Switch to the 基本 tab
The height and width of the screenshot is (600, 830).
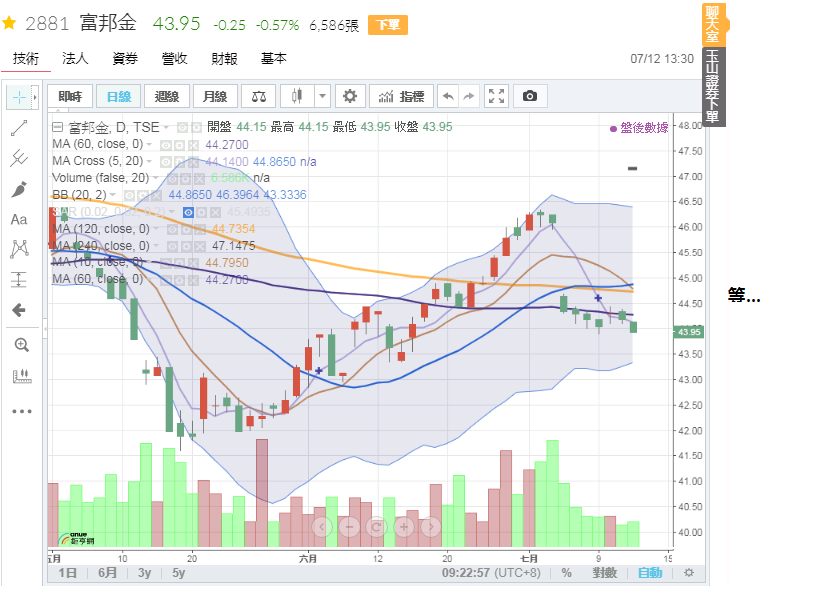pos(274,58)
